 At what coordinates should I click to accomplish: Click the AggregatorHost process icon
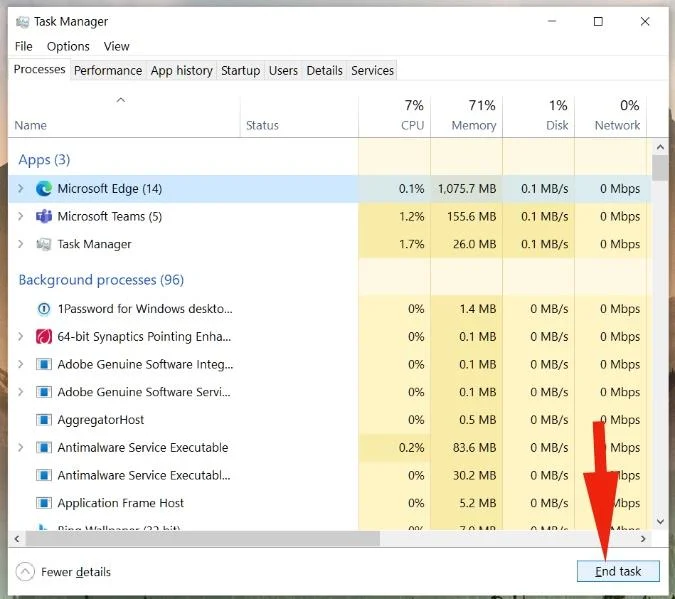[44, 419]
